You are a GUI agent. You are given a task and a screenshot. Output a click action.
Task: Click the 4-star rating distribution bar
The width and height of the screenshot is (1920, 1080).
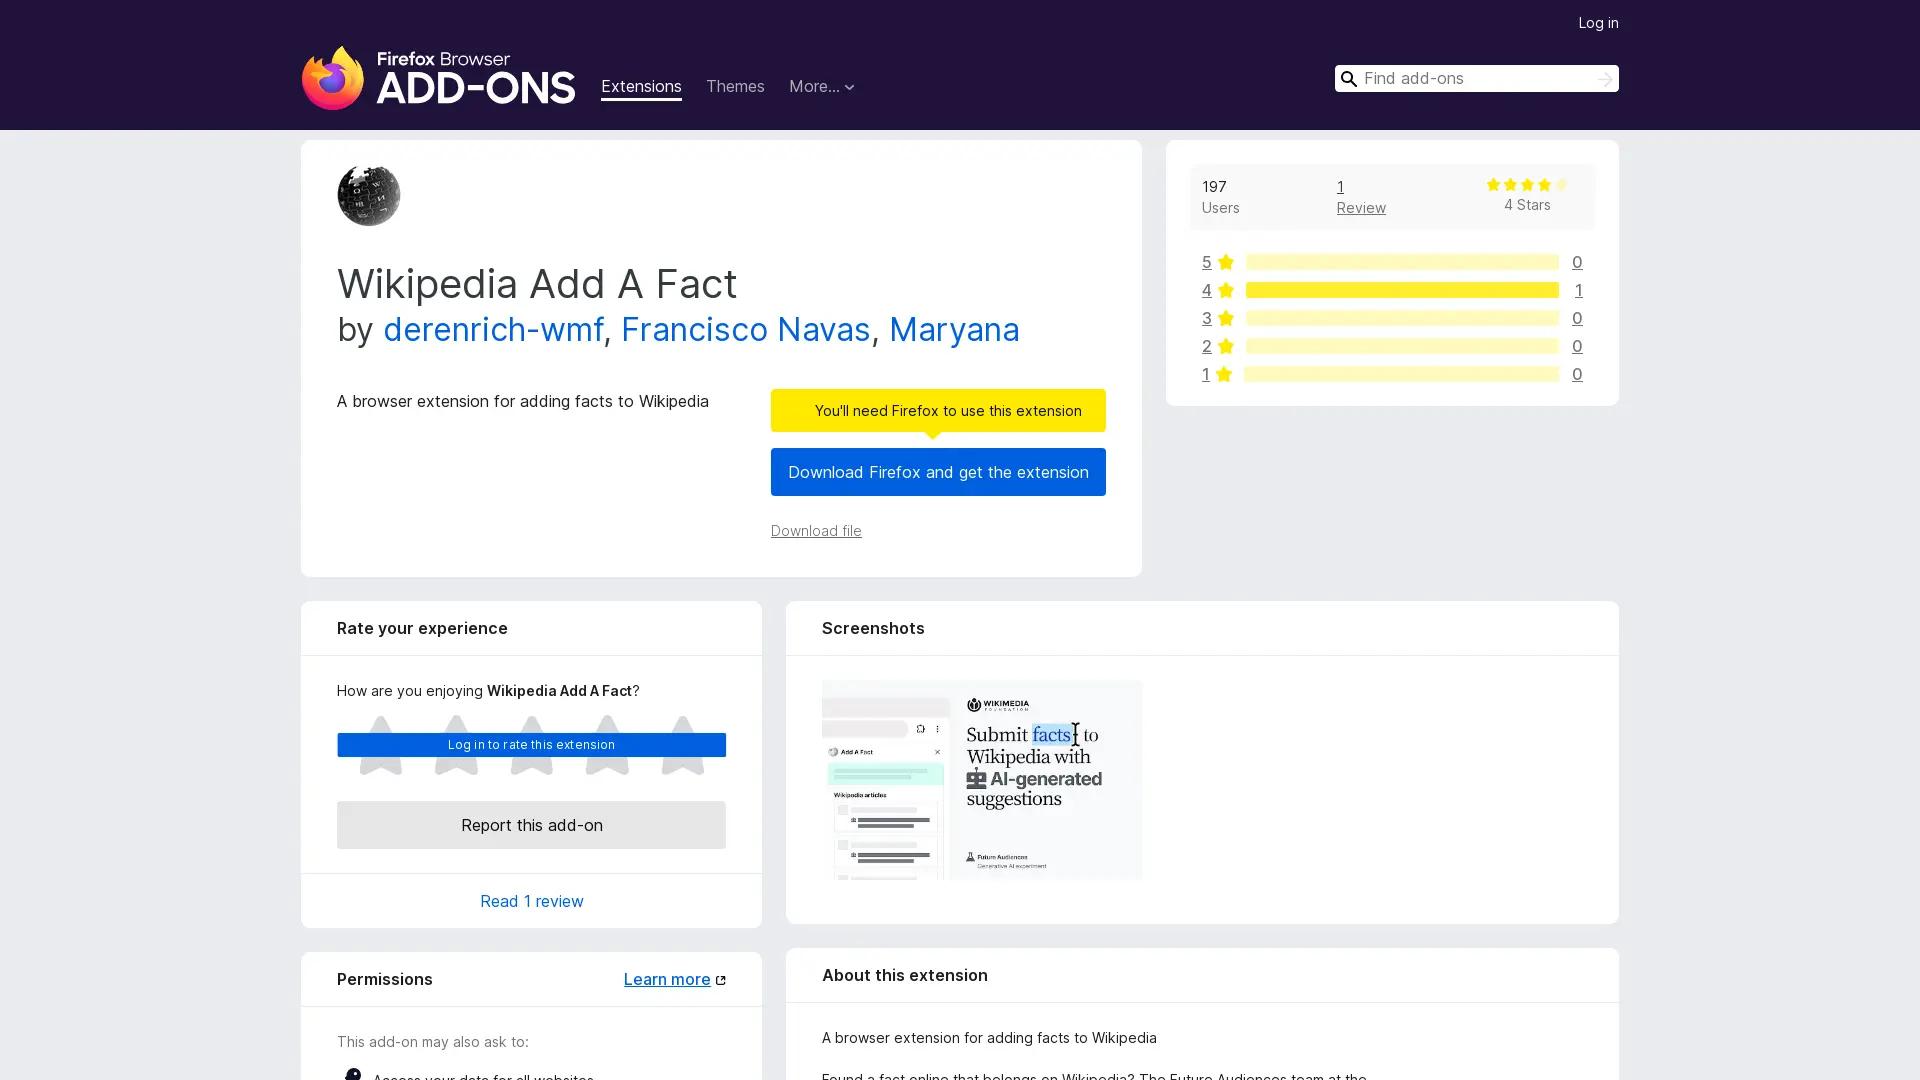(x=1402, y=290)
